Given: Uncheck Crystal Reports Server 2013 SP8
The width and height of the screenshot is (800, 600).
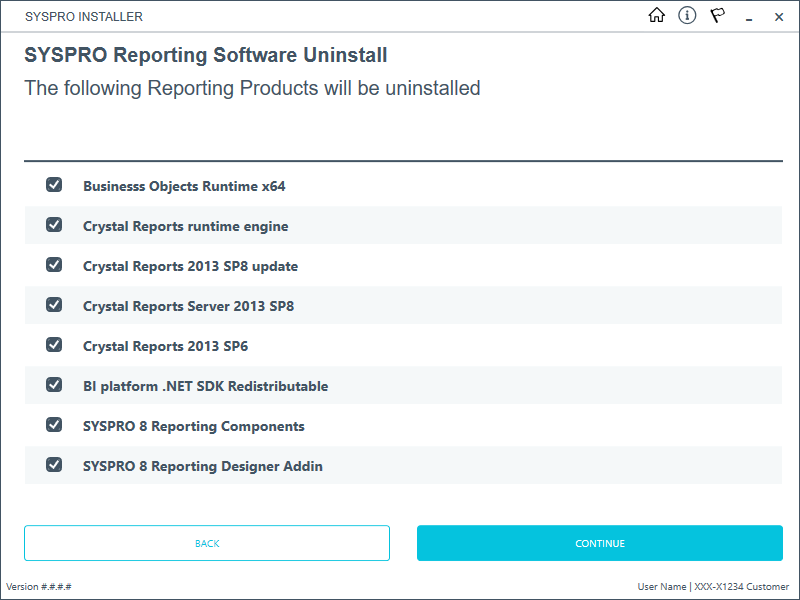Looking at the screenshot, I should coord(54,305).
